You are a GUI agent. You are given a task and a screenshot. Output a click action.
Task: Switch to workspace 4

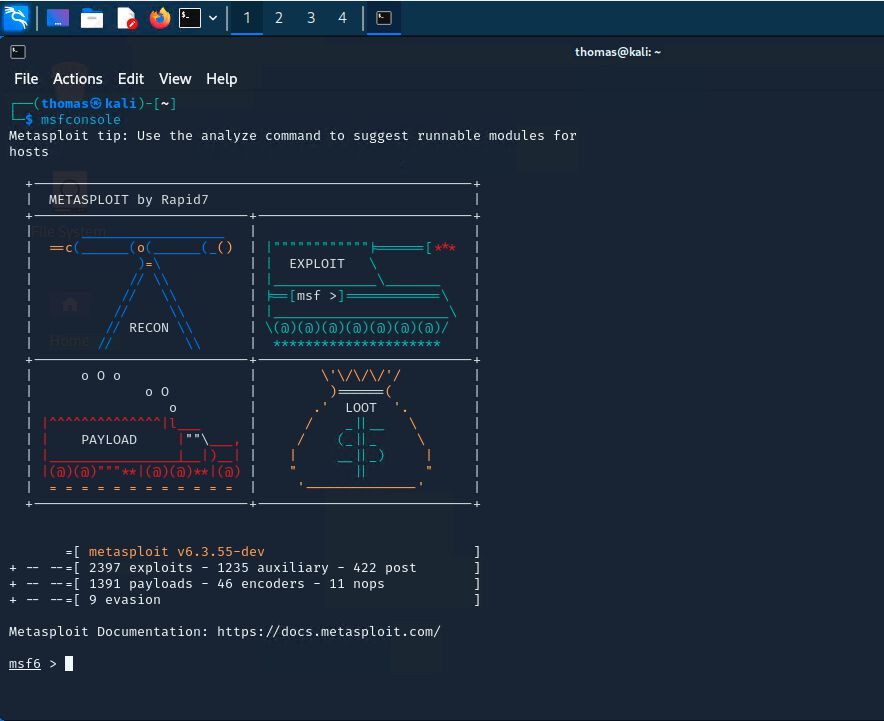pyautogui.click(x=343, y=17)
